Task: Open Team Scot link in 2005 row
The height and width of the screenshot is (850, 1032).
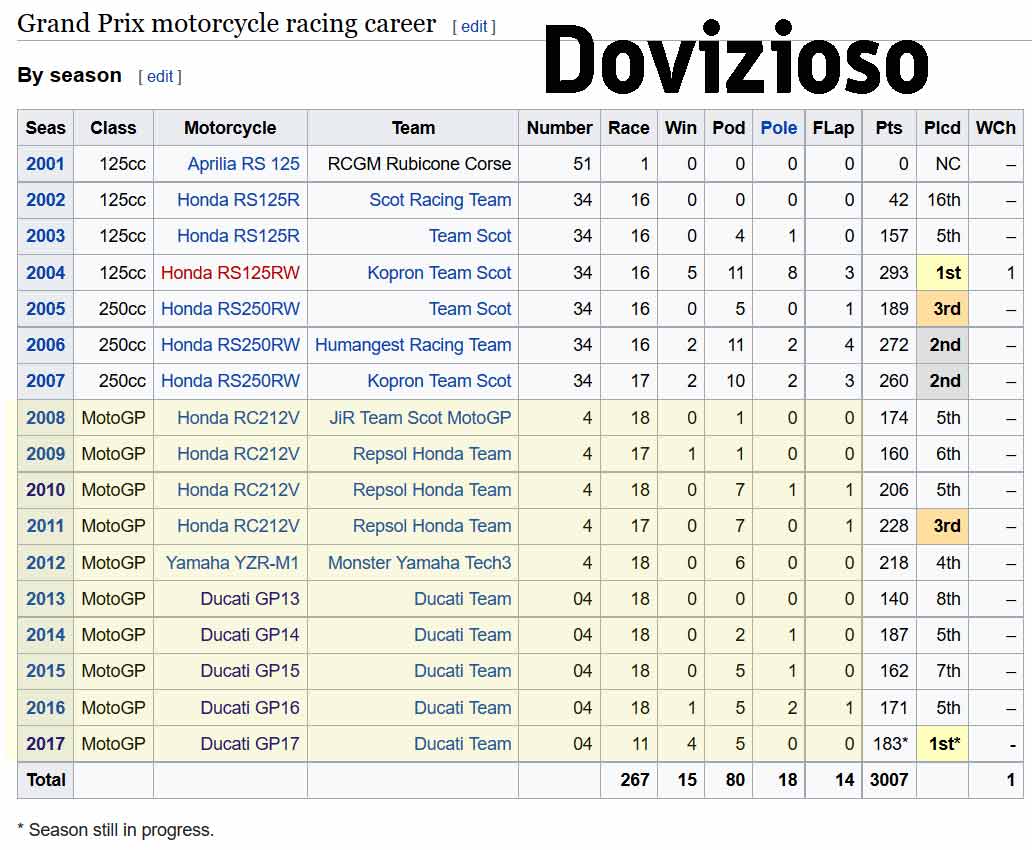Action: [x=470, y=309]
